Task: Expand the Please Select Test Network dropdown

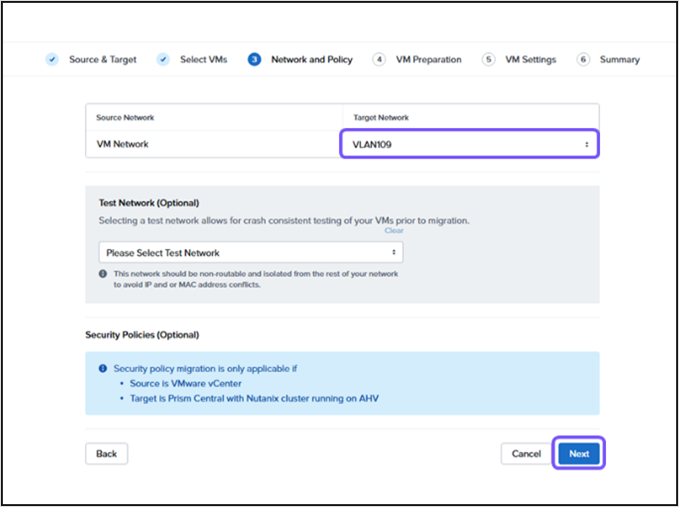Action: point(250,253)
